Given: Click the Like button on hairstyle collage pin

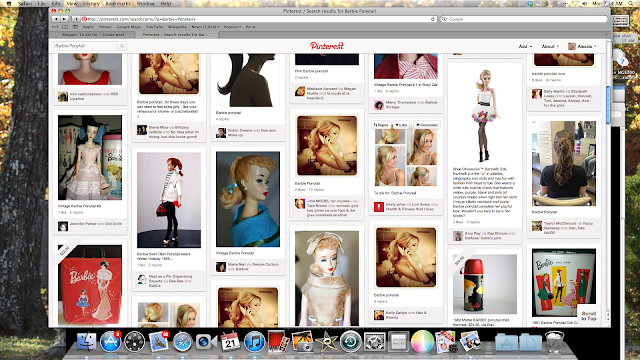Looking at the screenshot, I should click(x=402, y=125).
